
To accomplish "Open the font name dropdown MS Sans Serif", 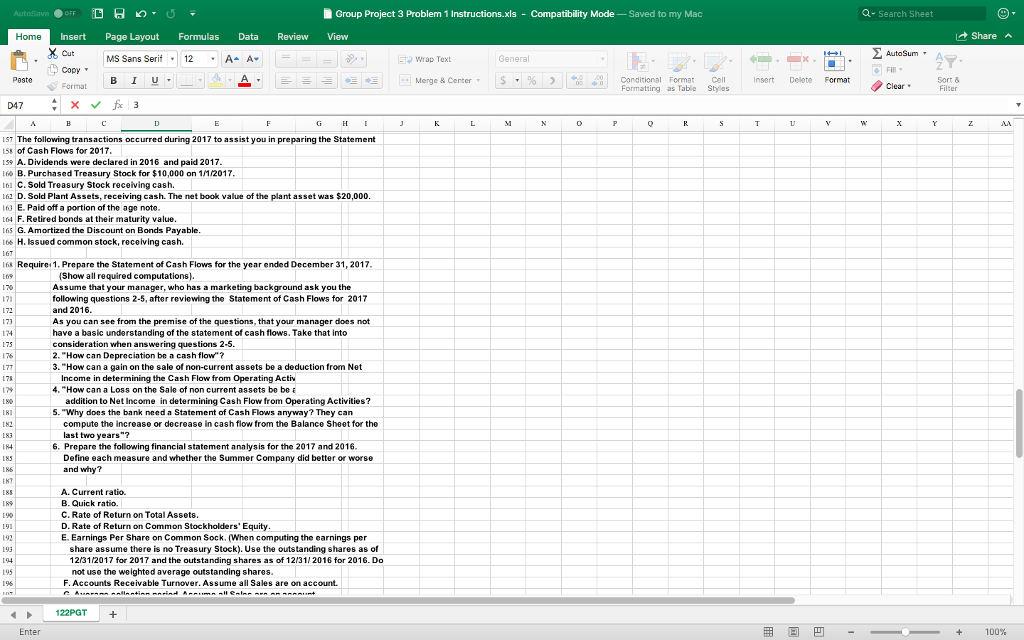I will [x=172, y=59].
